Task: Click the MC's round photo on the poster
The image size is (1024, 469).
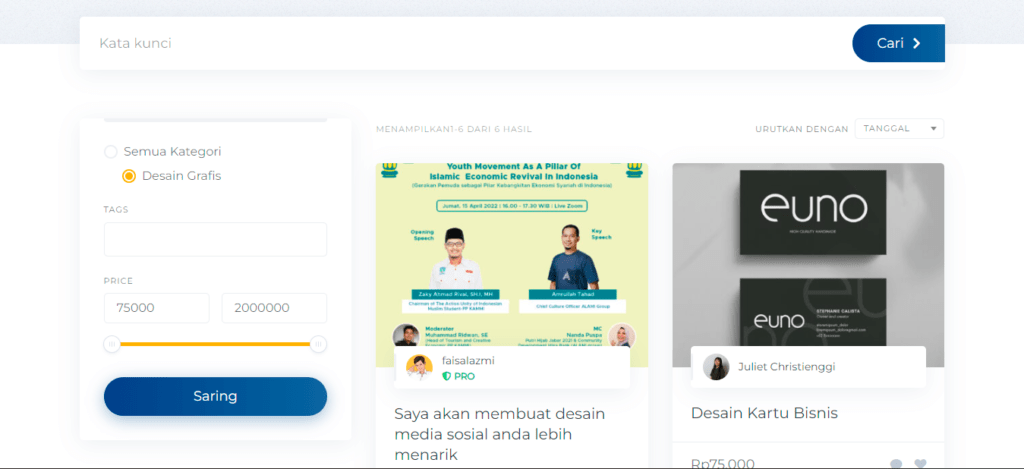Action: pyautogui.click(x=621, y=336)
